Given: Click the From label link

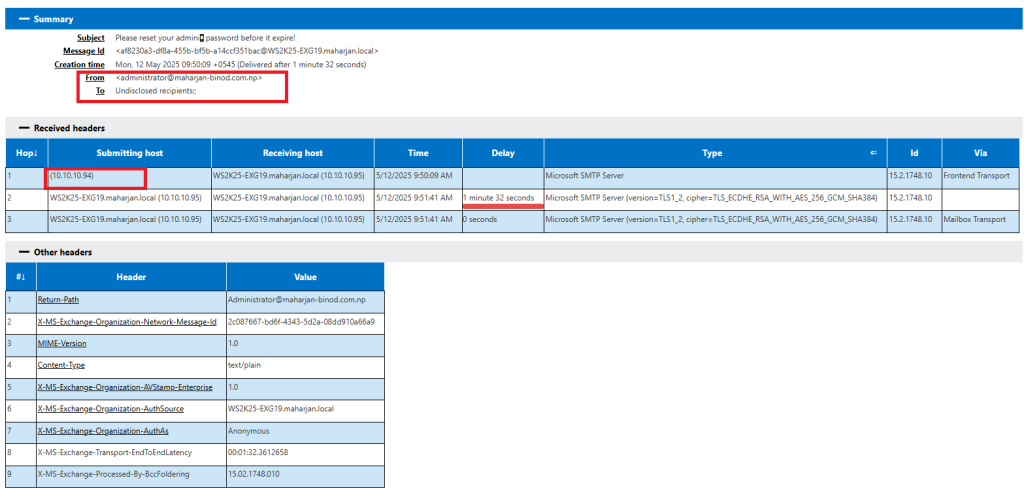Looking at the screenshot, I should 95,77.
